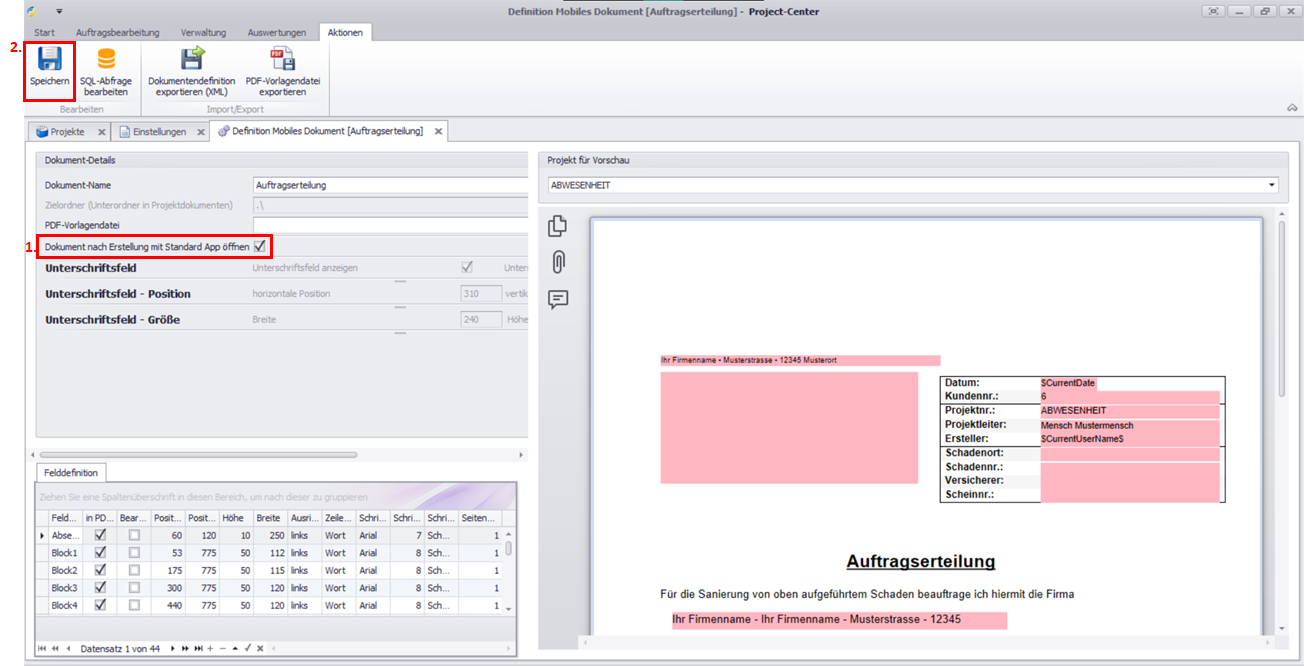1304x666 pixels.
Task: Uncheck 'in PDF' checkbox for Block1 row
Action: (x=99, y=553)
